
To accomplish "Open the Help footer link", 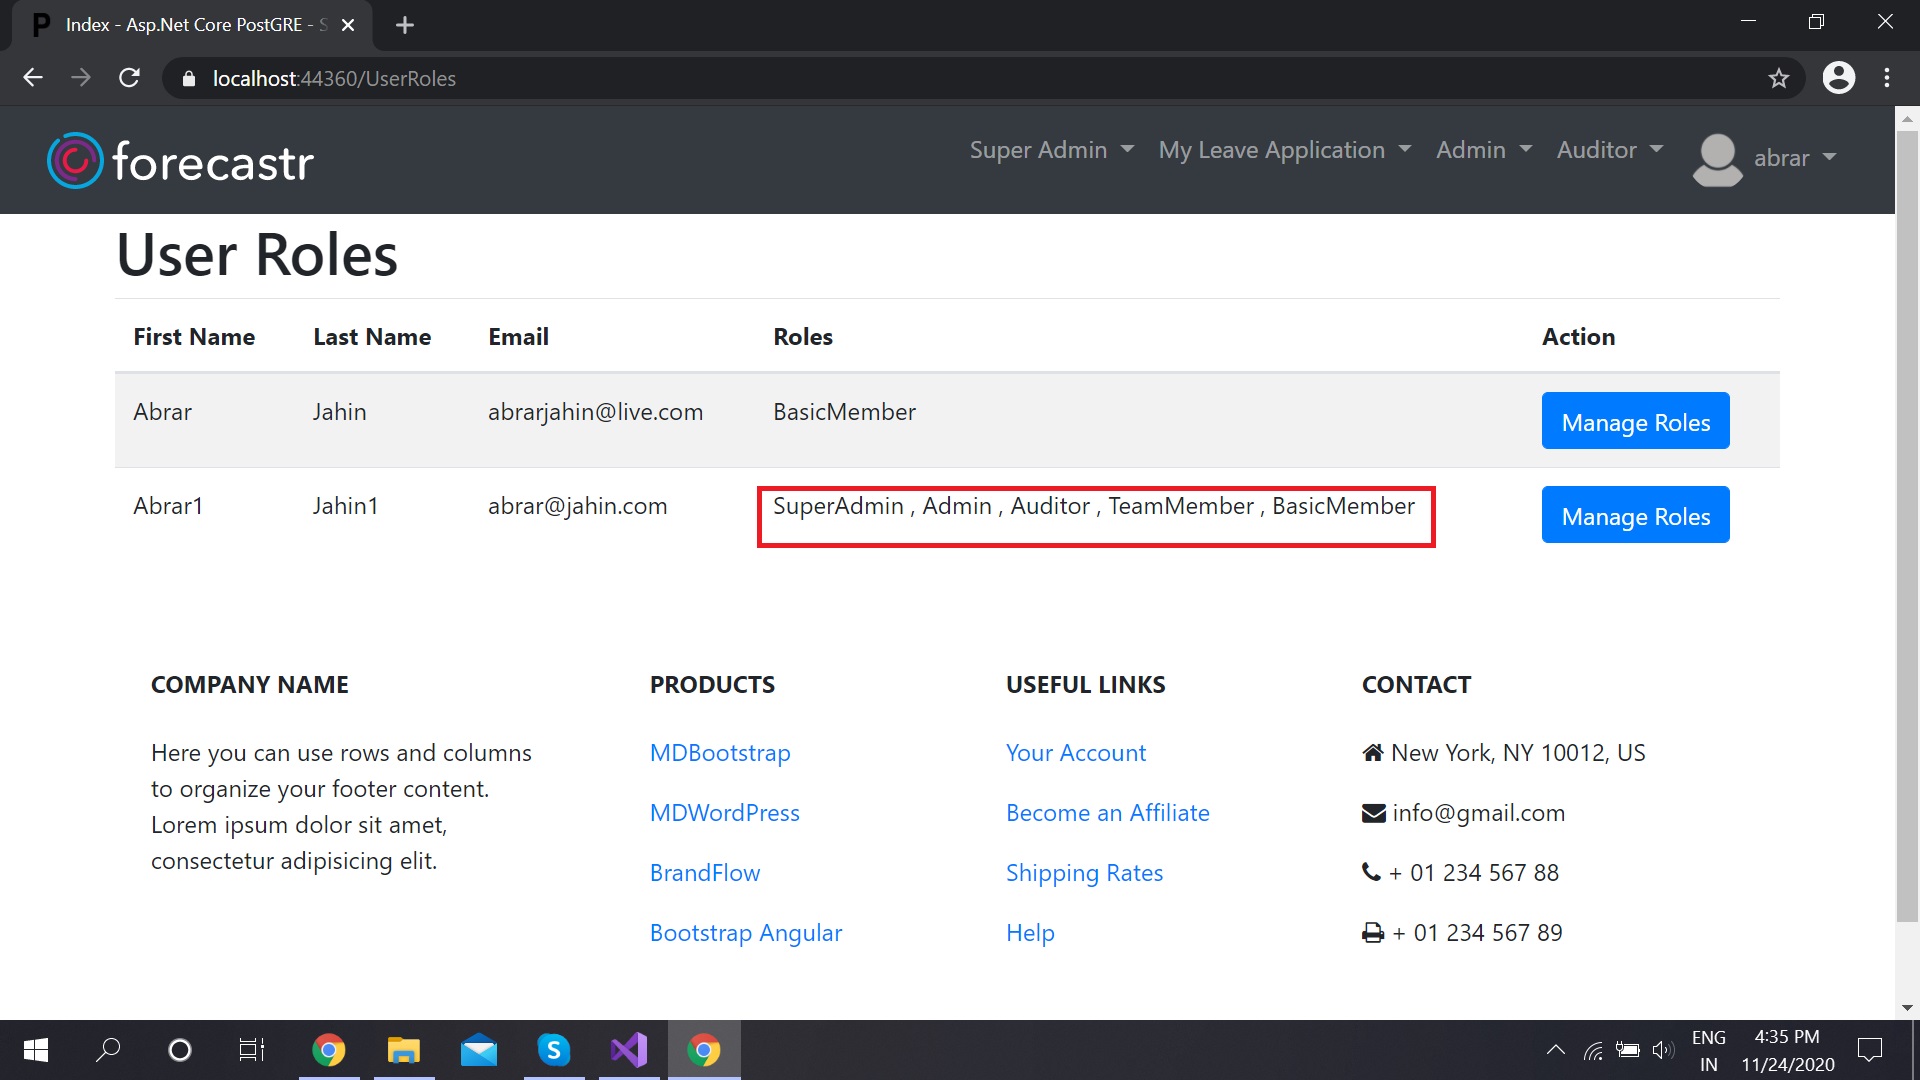I will [x=1030, y=933].
